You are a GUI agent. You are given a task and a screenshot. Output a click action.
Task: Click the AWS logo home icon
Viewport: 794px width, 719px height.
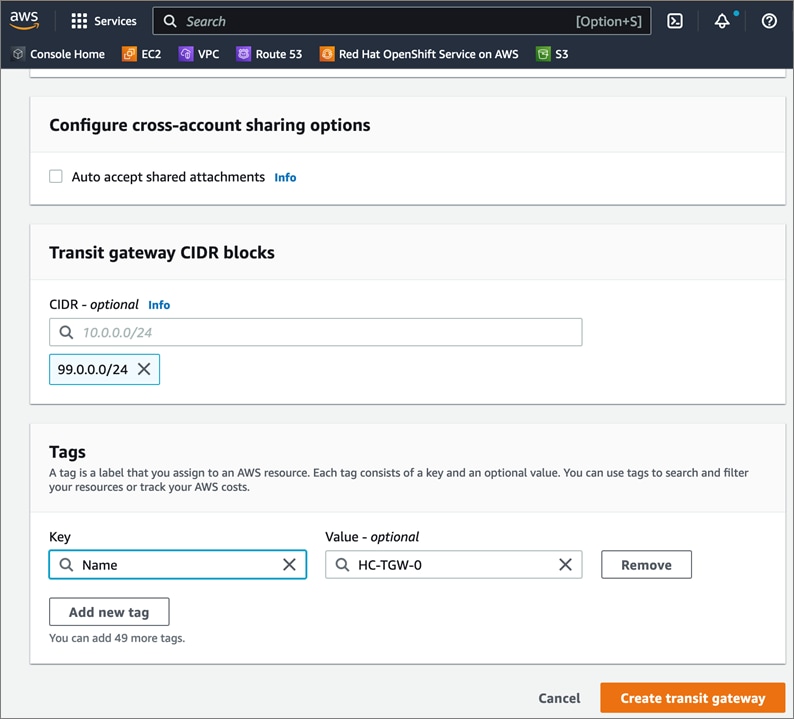coord(24,20)
